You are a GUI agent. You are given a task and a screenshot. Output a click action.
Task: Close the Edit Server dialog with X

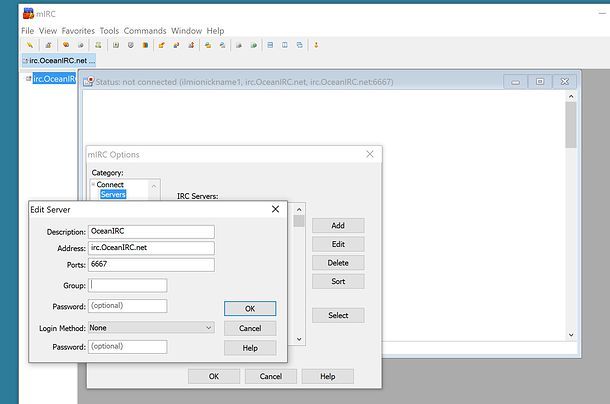point(275,209)
